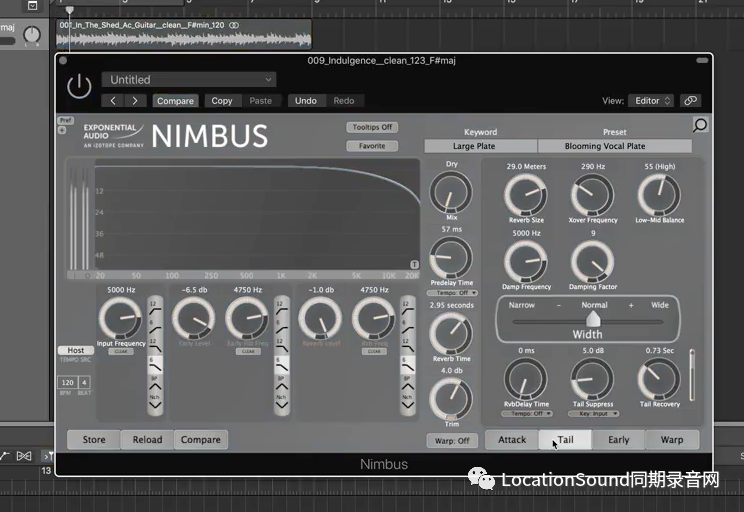
Task: Click the Width slider handle
Action: [593, 319]
